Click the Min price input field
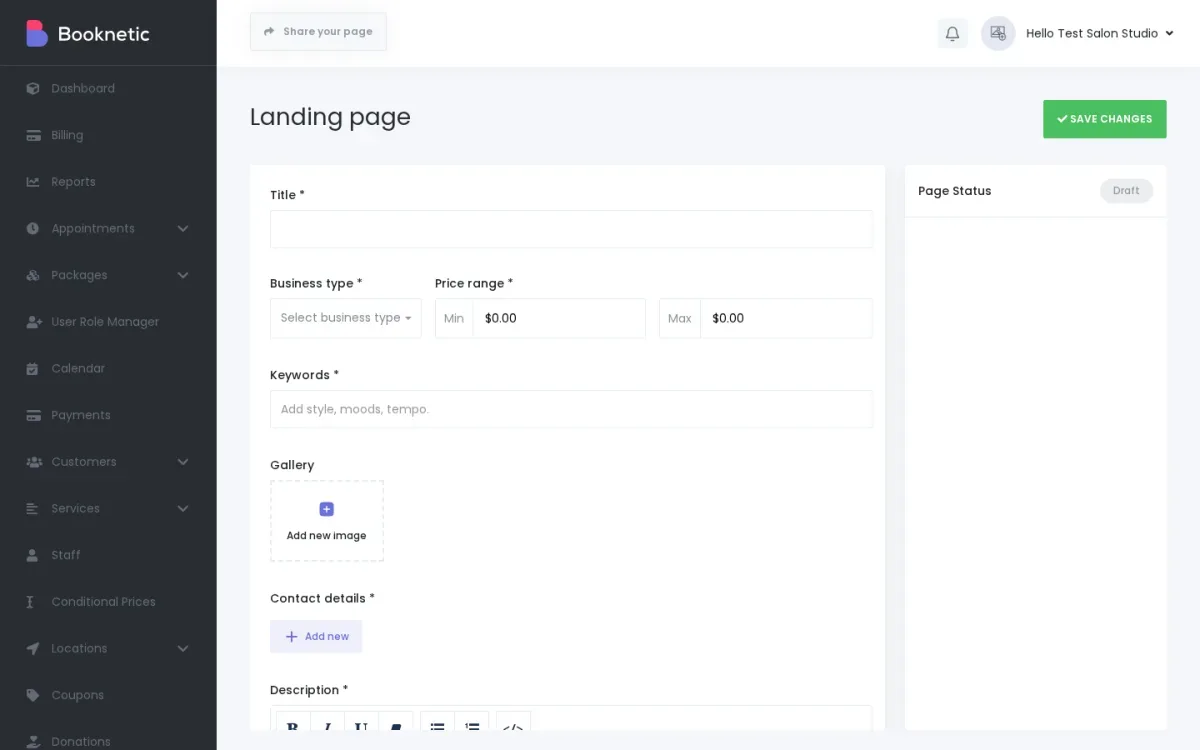1200x750 pixels. coord(559,318)
